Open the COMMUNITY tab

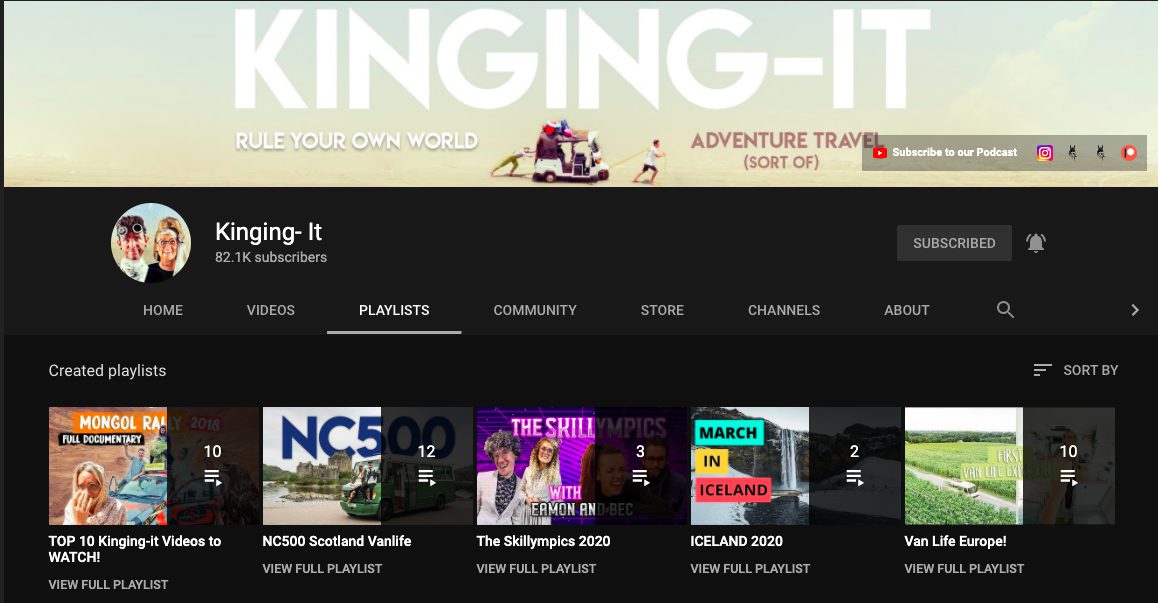coord(535,310)
